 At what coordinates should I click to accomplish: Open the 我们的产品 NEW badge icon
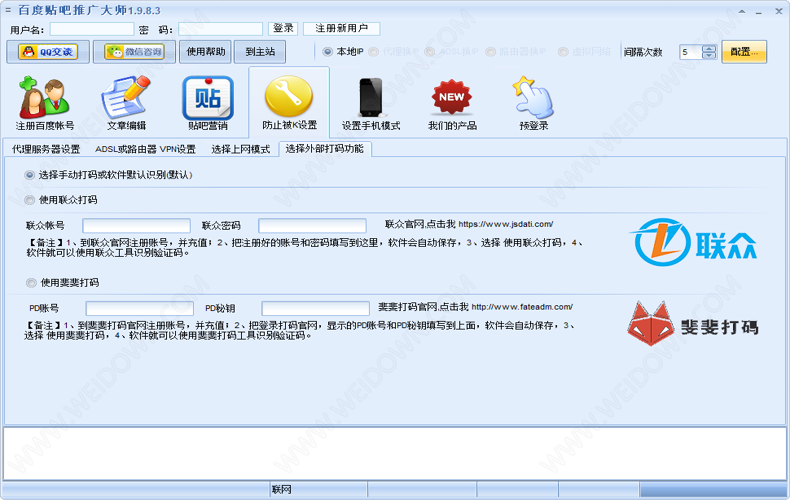coord(452,103)
